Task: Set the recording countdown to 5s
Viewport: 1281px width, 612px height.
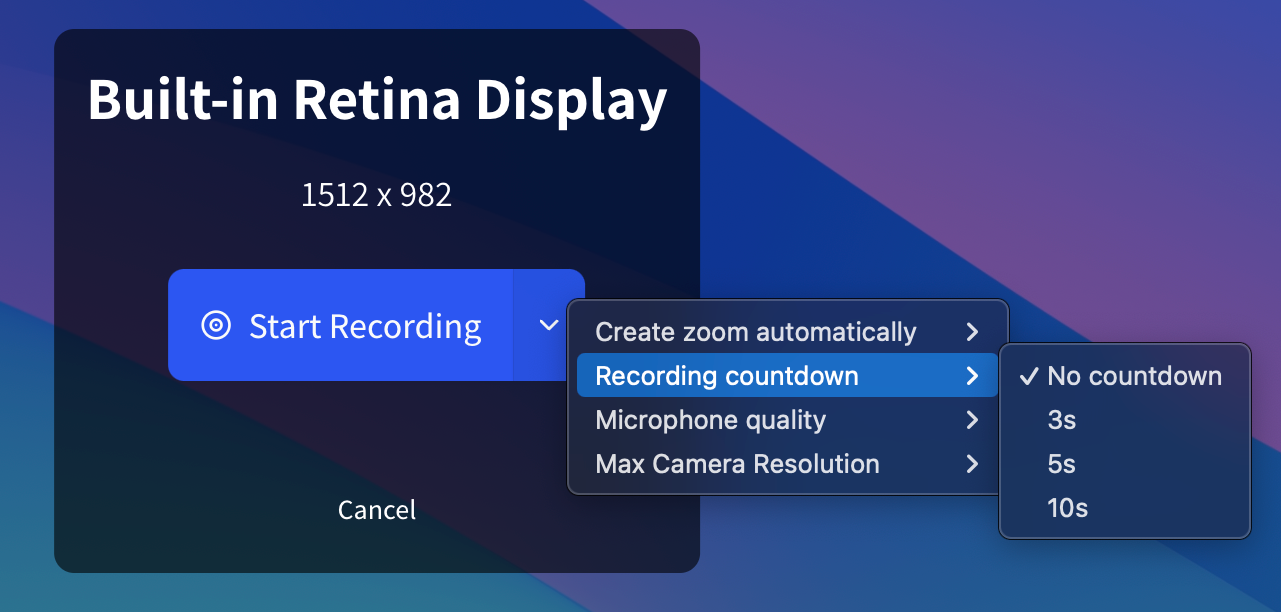Action: [x=1062, y=464]
